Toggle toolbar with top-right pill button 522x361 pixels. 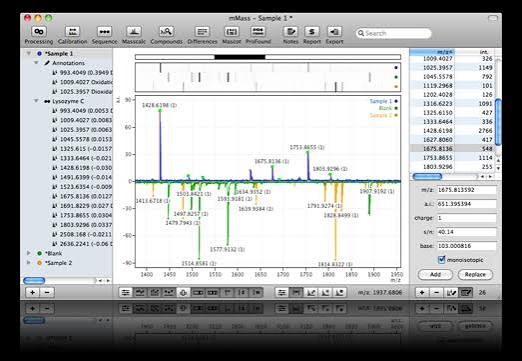(493, 18)
